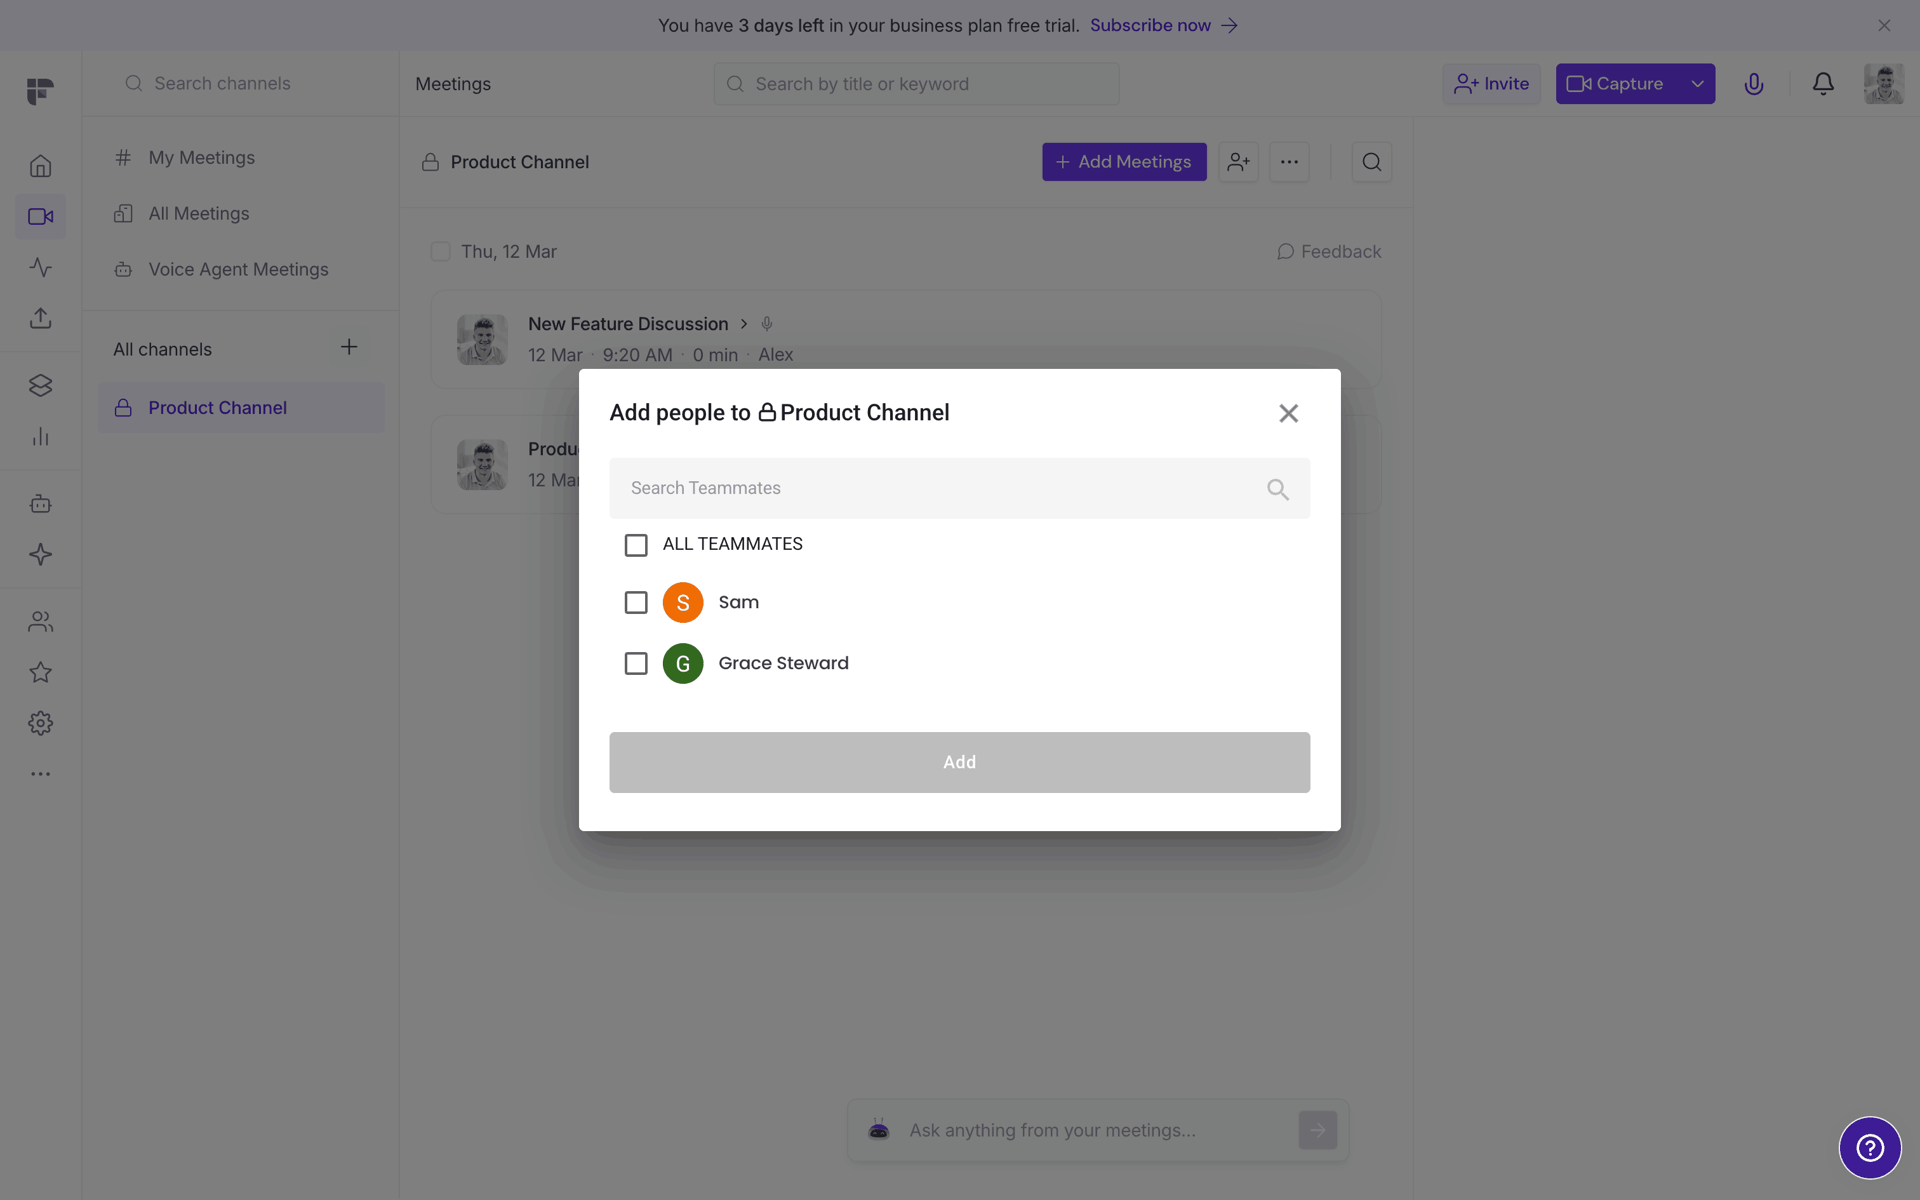Expand the Capture dropdown arrow
The image size is (1920, 1200).
point(1697,84)
